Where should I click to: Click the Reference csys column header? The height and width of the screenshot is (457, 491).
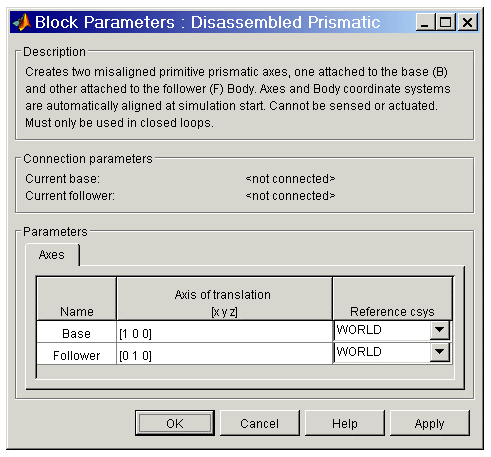[x=392, y=299]
